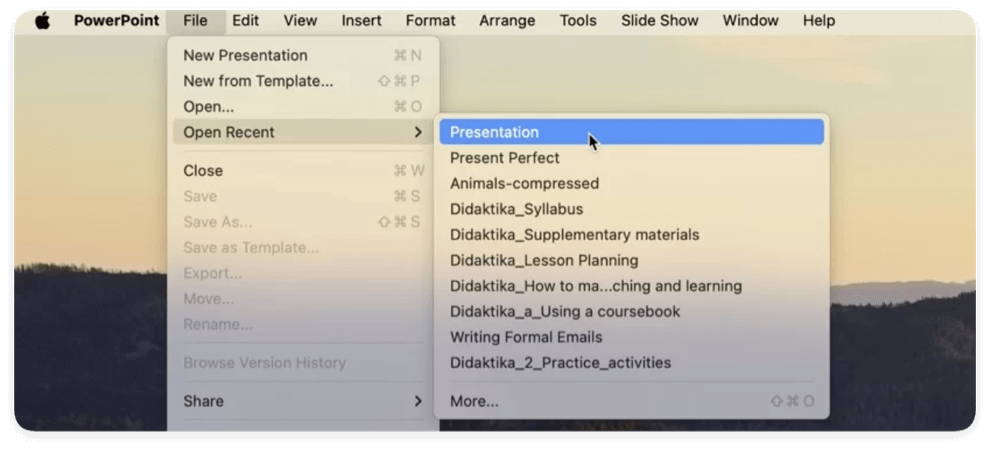Choose Close from the File menu
This screenshot has height=450, width=990.
coord(303,171)
